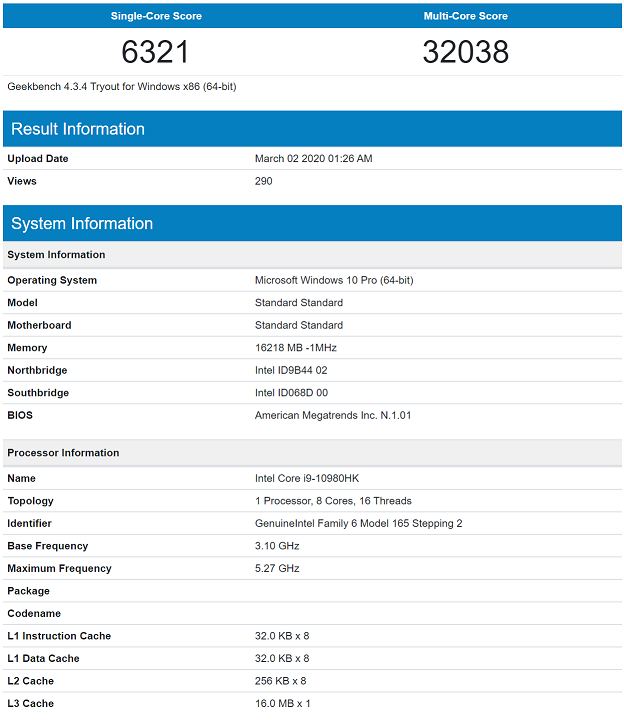Image resolution: width=624 pixels, height=725 pixels.
Task: Click the Upload Date label
Action: tap(37, 159)
